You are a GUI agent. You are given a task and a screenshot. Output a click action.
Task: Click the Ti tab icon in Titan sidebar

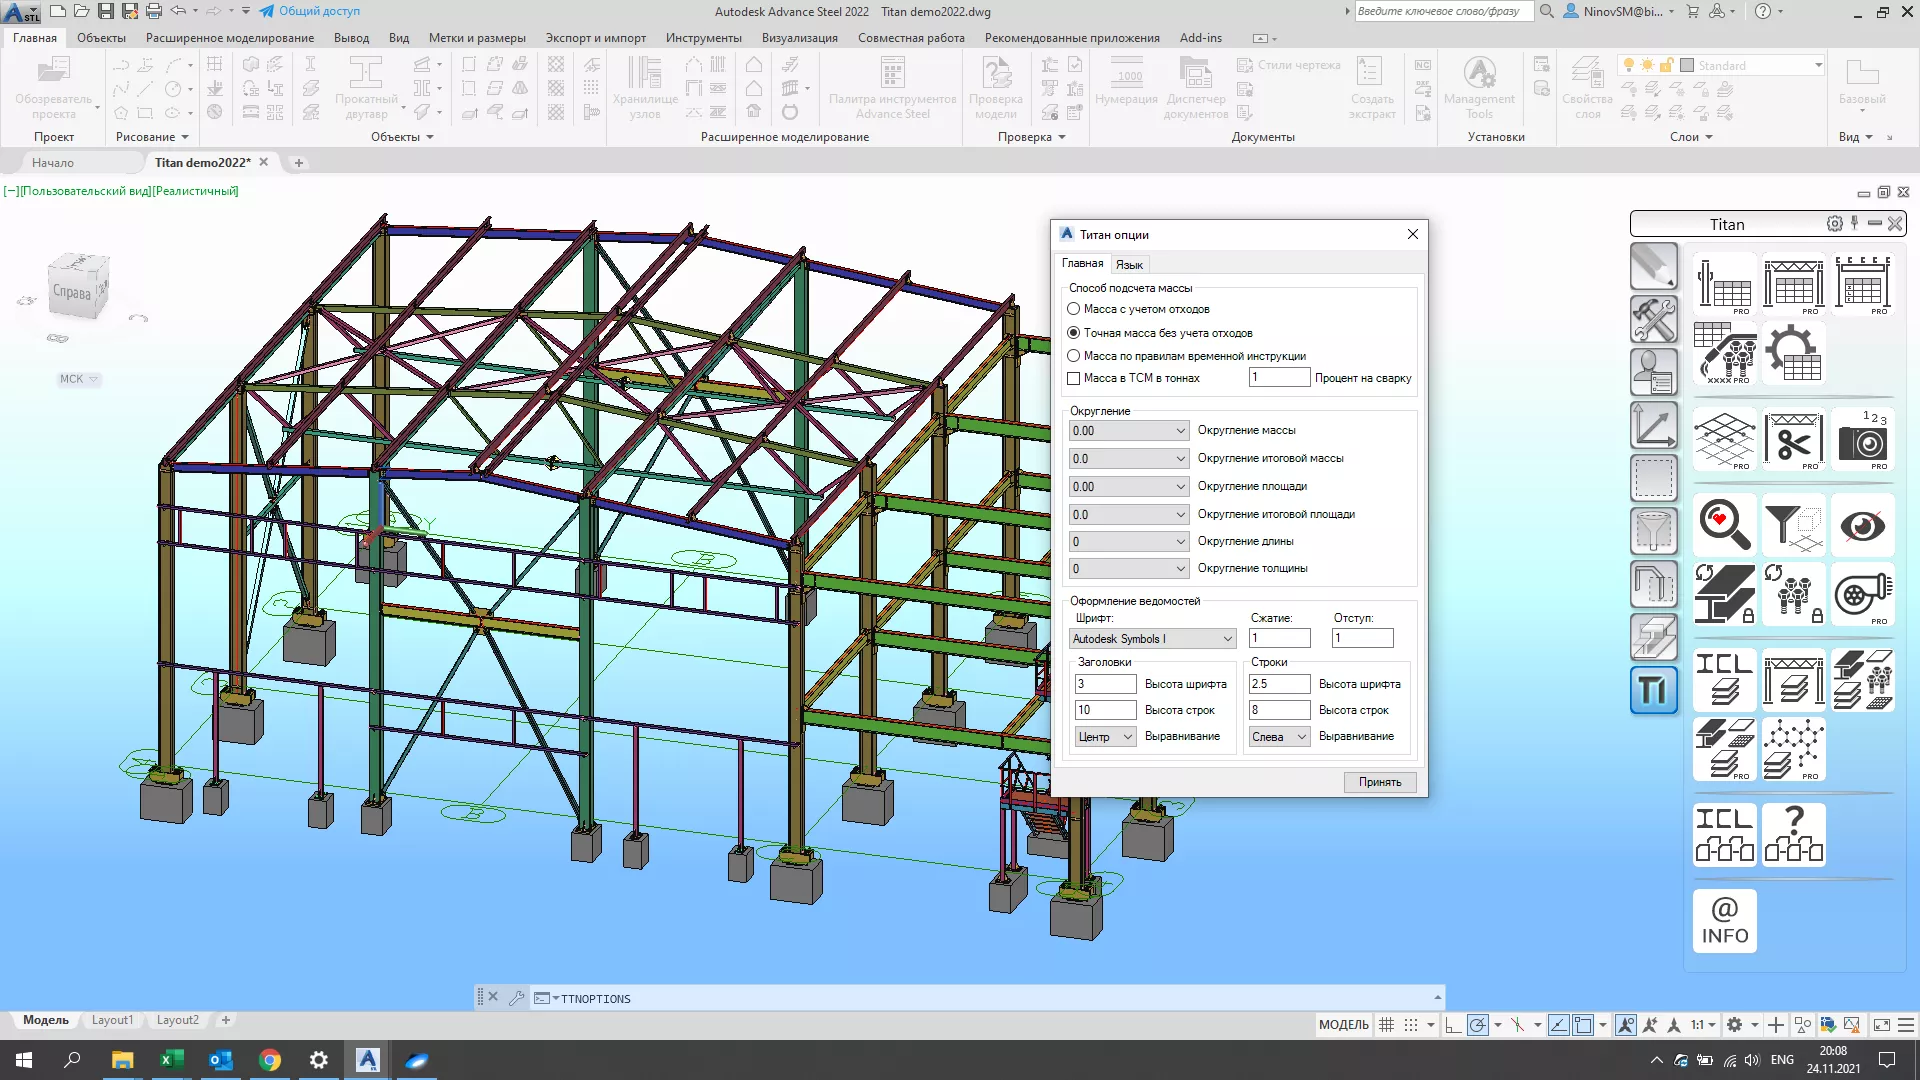1653,690
